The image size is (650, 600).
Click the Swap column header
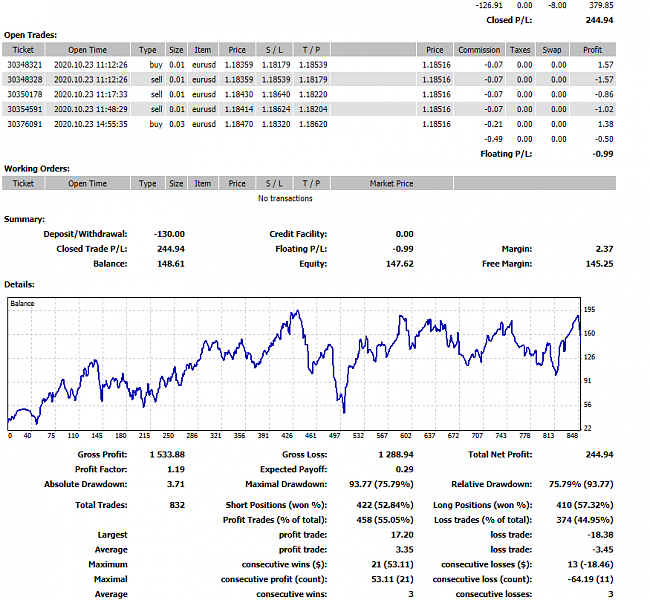tap(552, 50)
